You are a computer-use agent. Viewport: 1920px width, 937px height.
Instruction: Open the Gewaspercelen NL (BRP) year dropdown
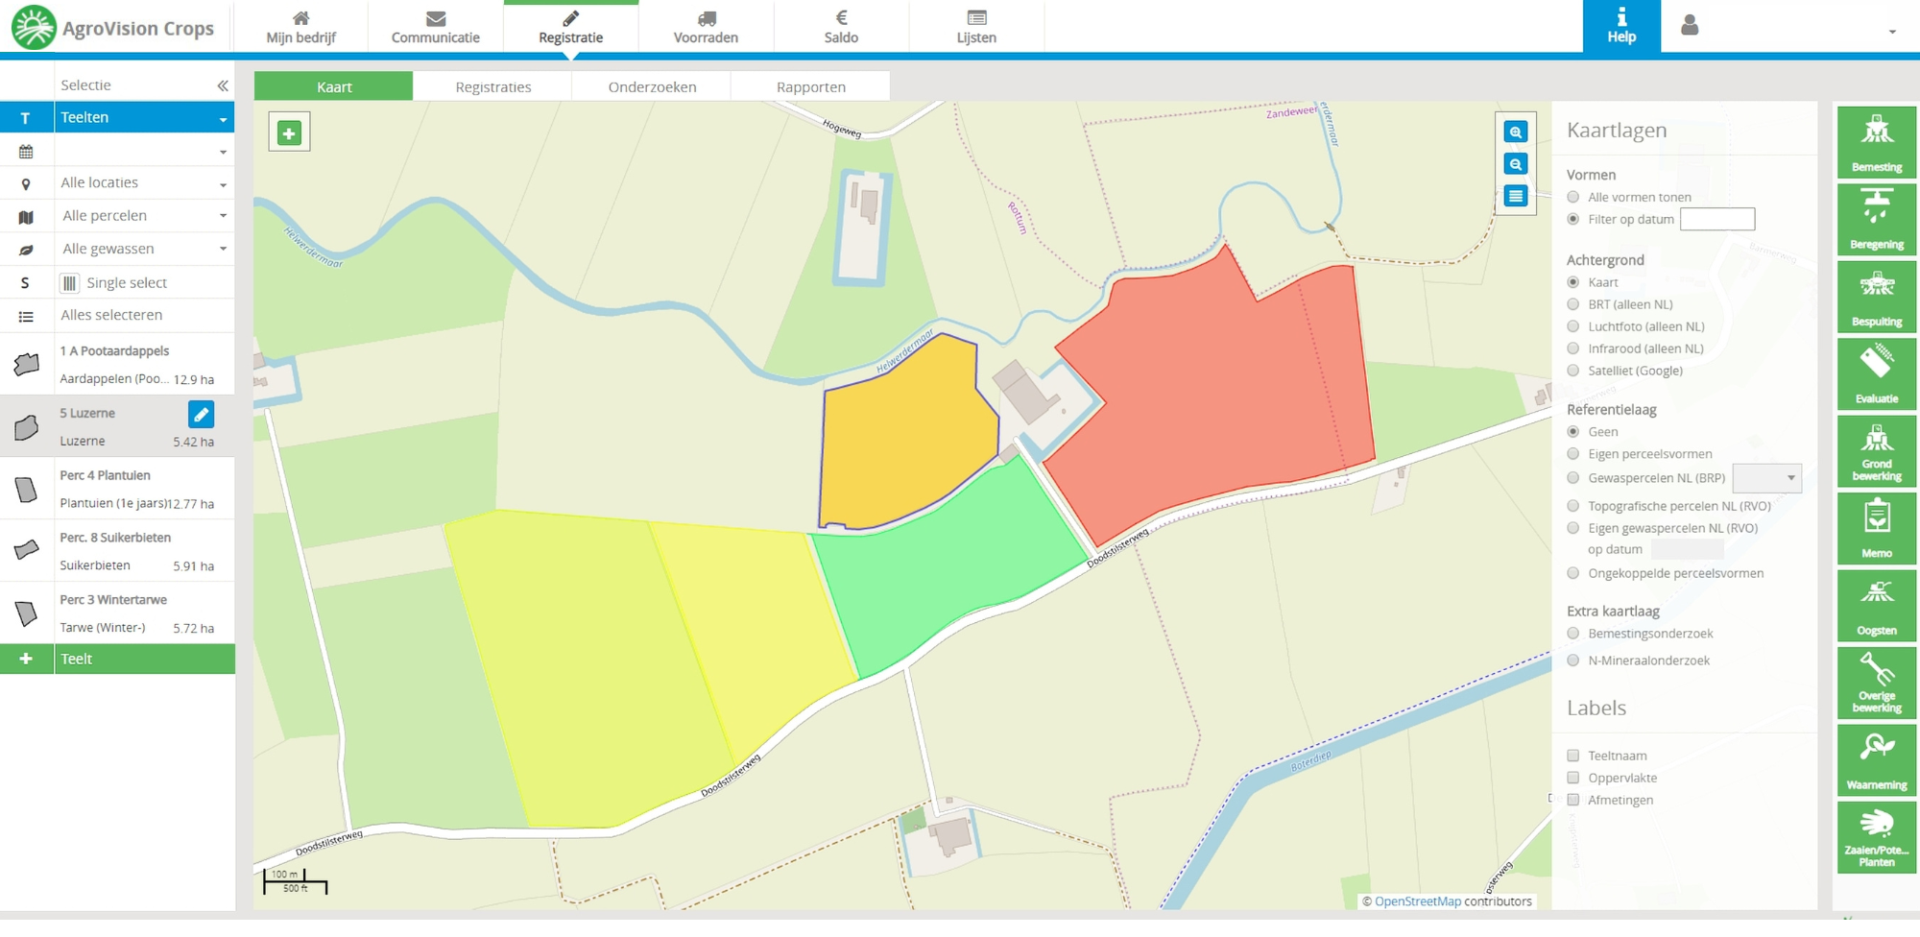point(1766,478)
